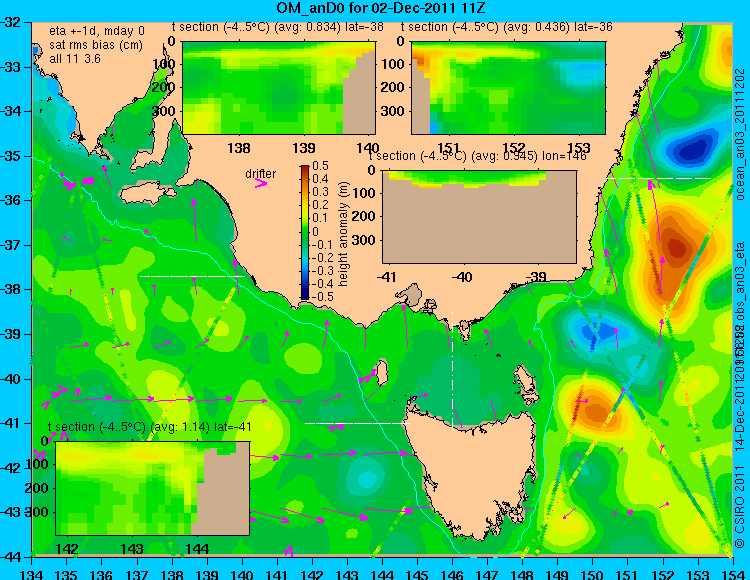Click the 'drifter' legend label

[x=261, y=174]
